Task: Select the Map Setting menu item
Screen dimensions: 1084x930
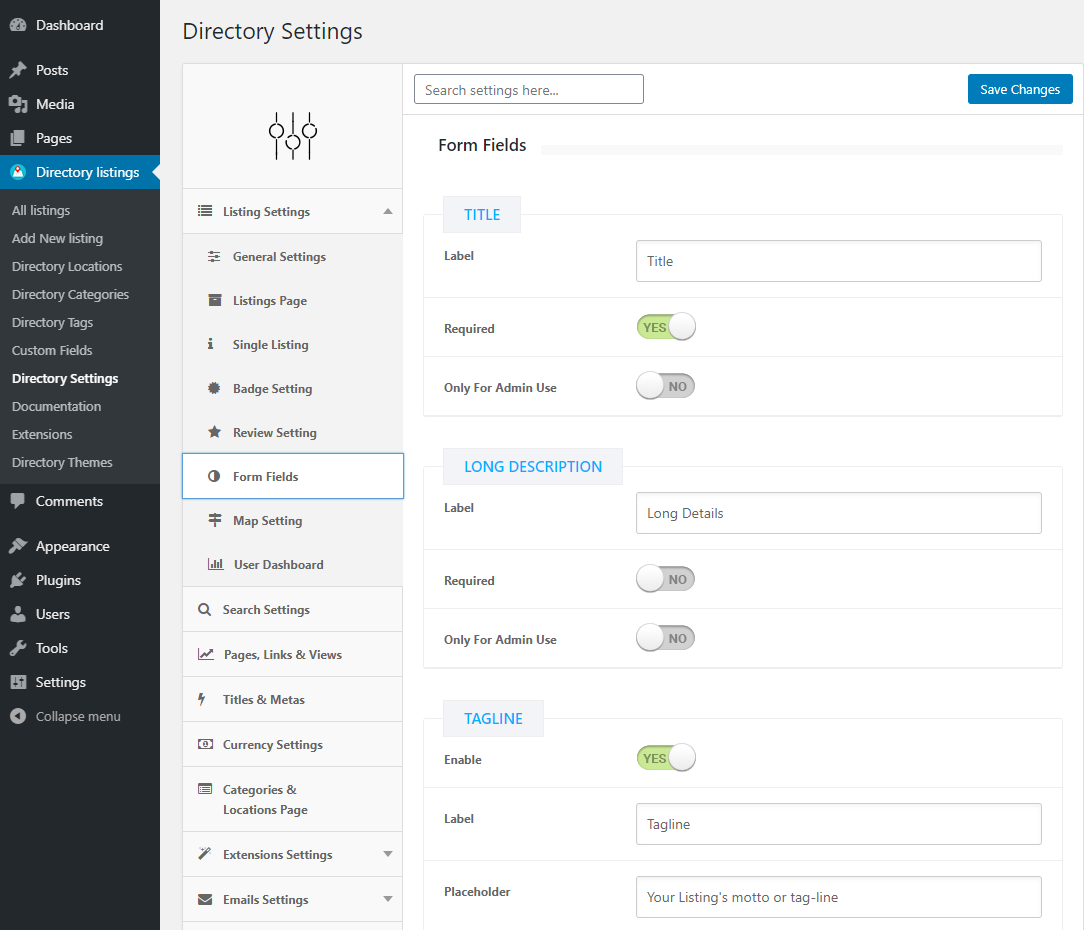Action: pos(292,520)
